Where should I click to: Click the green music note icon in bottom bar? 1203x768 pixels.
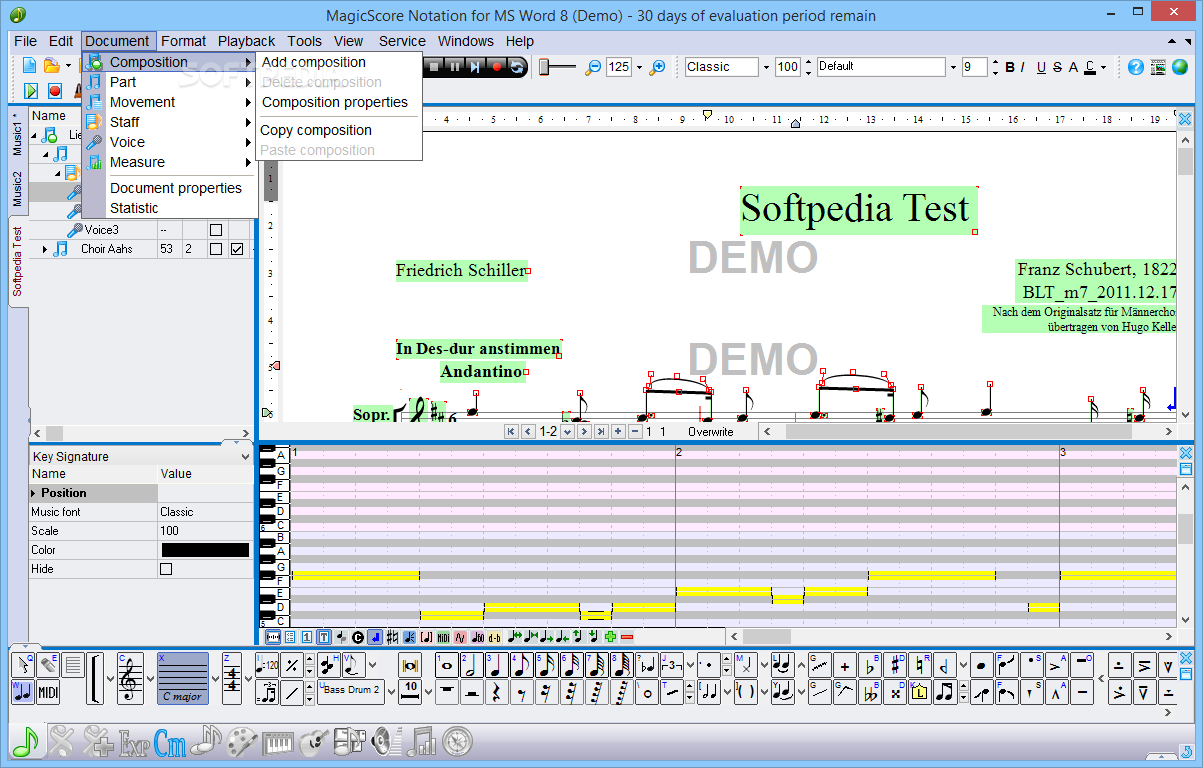click(x=26, y=741)
